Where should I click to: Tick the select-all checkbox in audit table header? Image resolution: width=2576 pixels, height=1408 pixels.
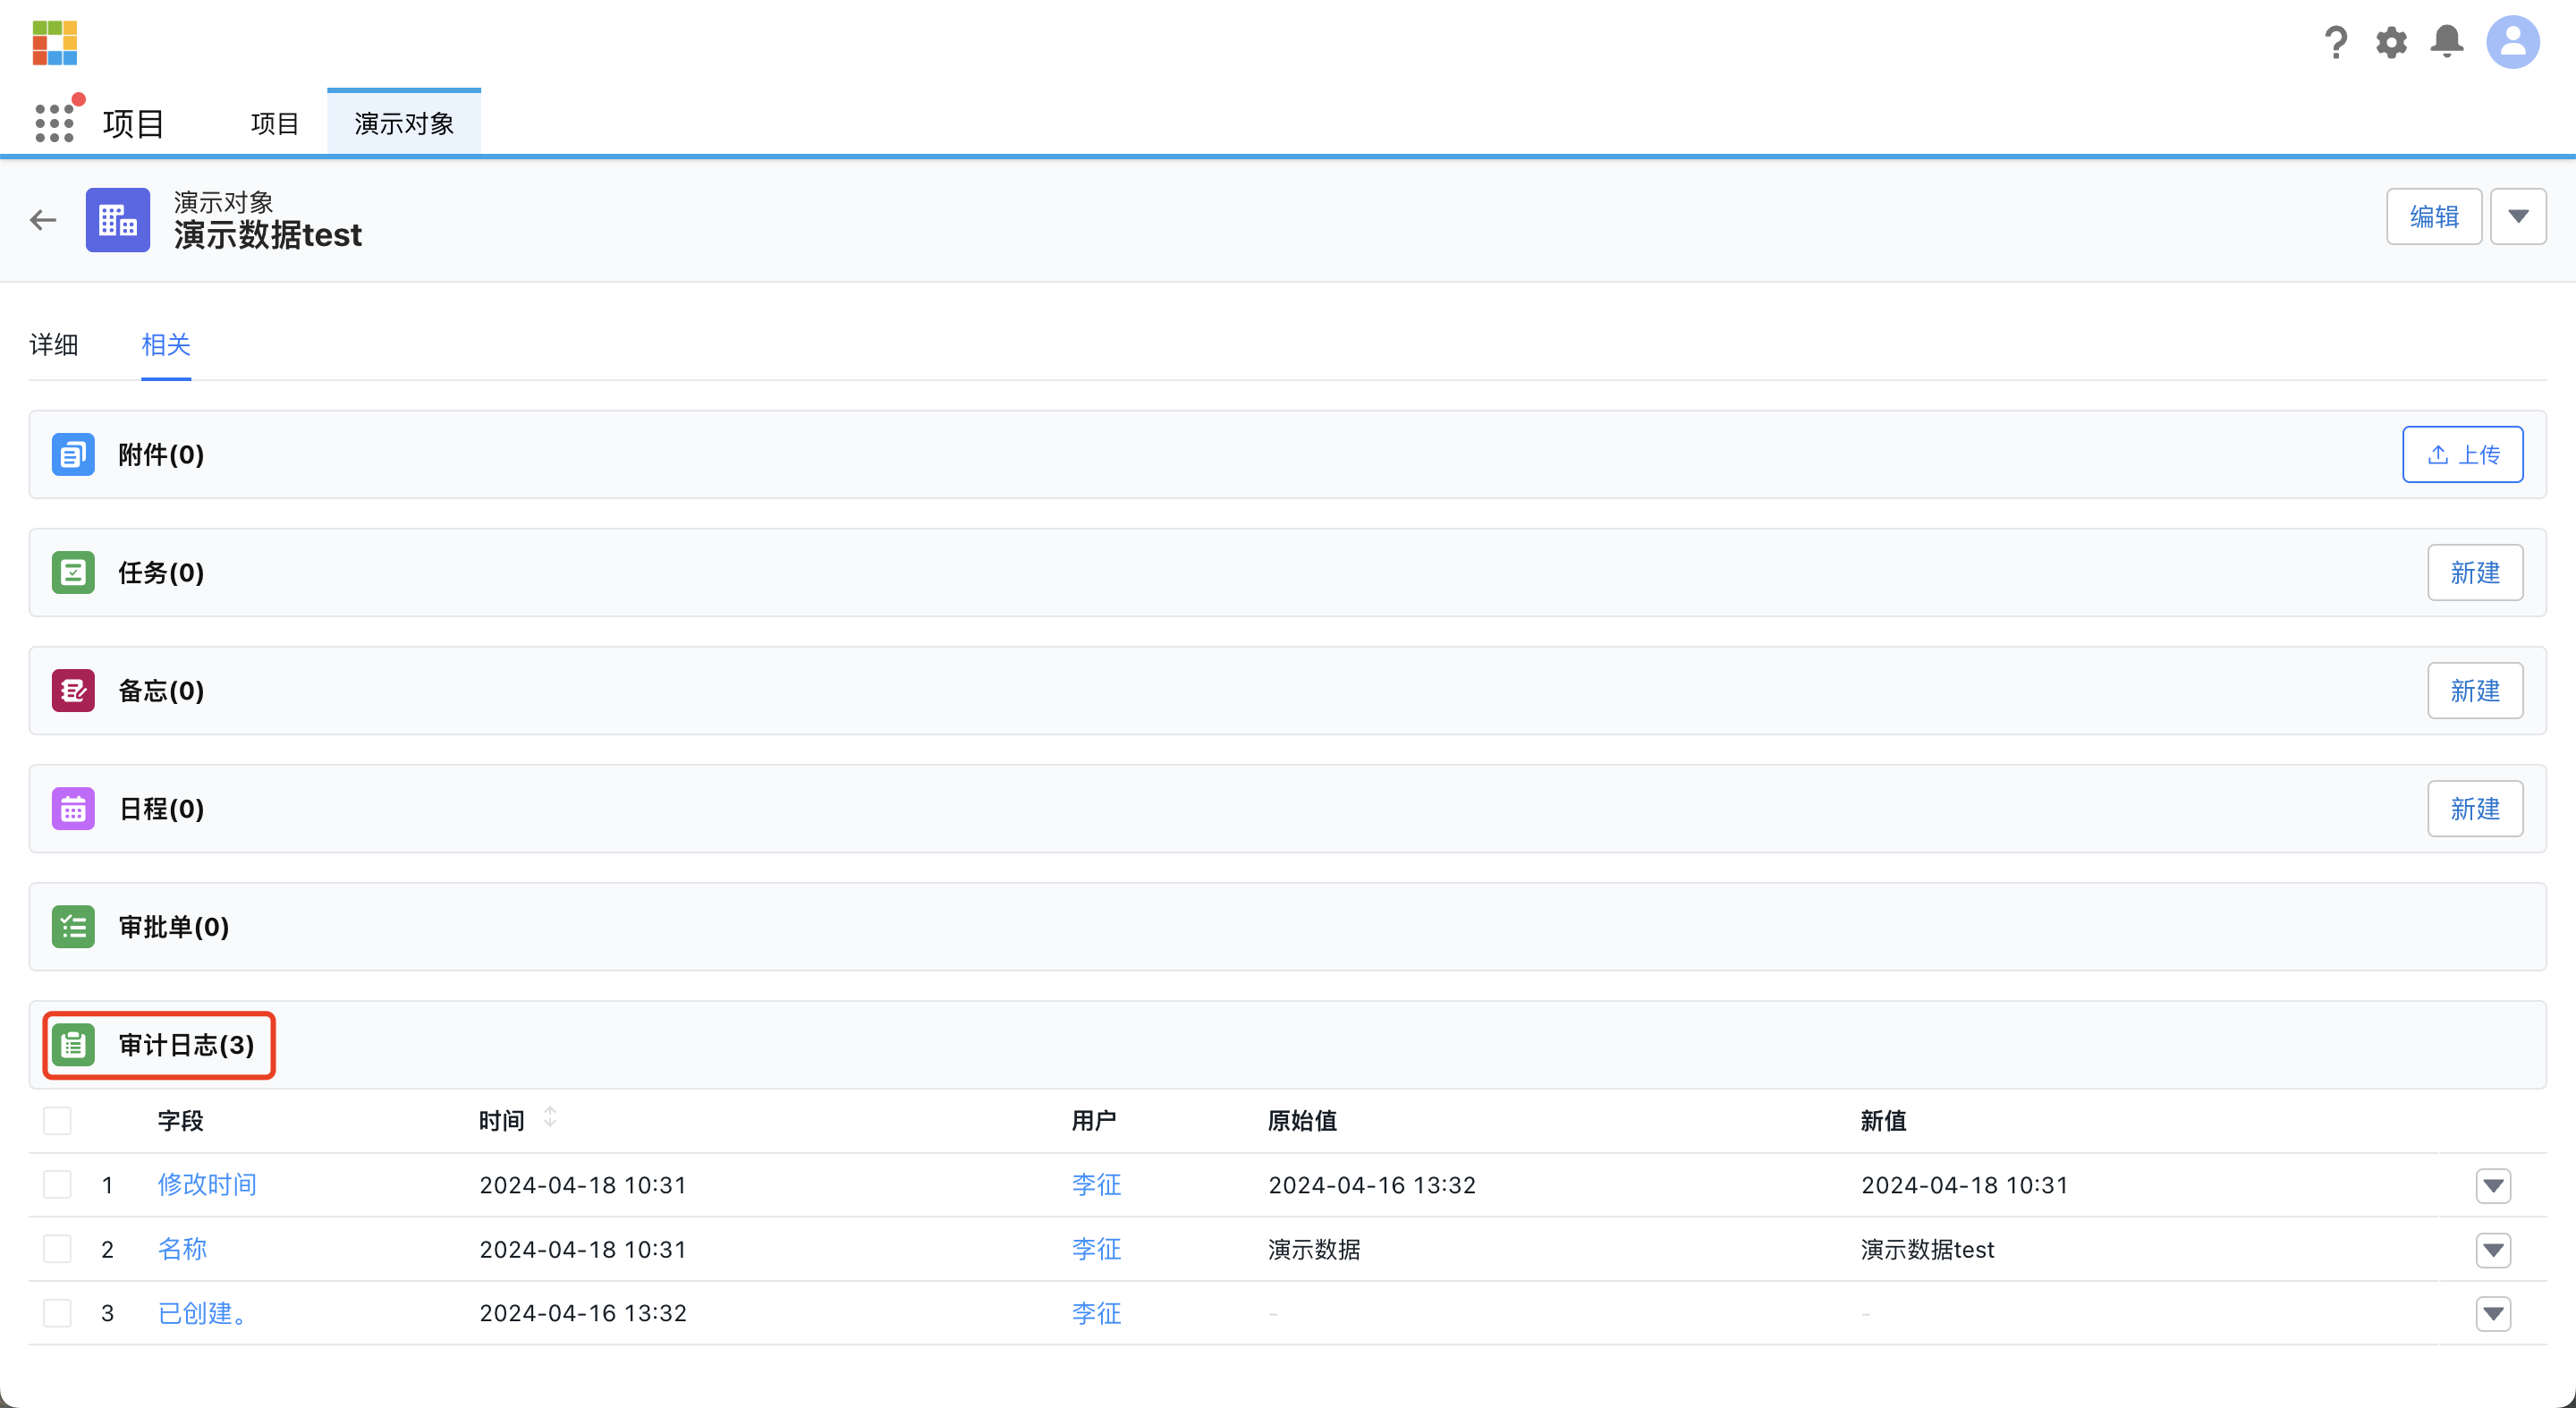tap(57, 1121)
